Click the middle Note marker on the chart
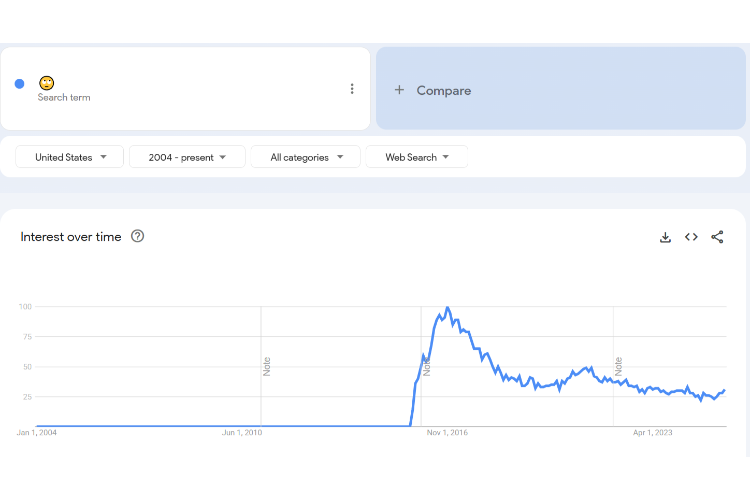 coord(427,366)
